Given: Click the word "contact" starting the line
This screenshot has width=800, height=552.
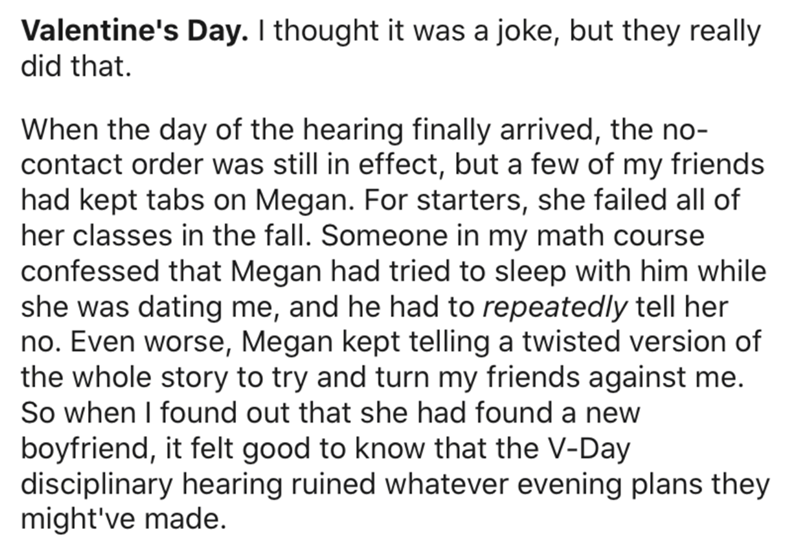Looking at the screenshot, I should point(72,166).
